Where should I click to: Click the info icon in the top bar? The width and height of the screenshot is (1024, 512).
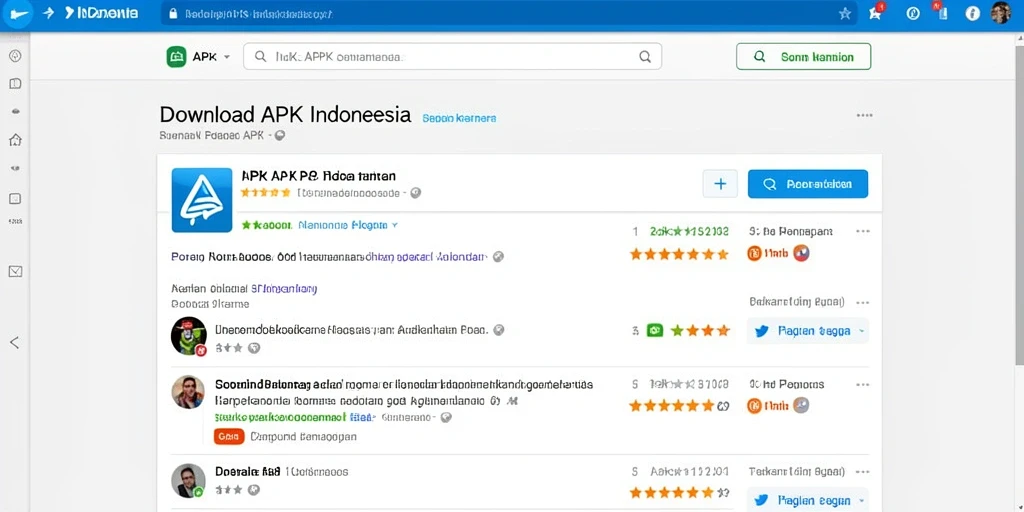[x=972, y=13]
